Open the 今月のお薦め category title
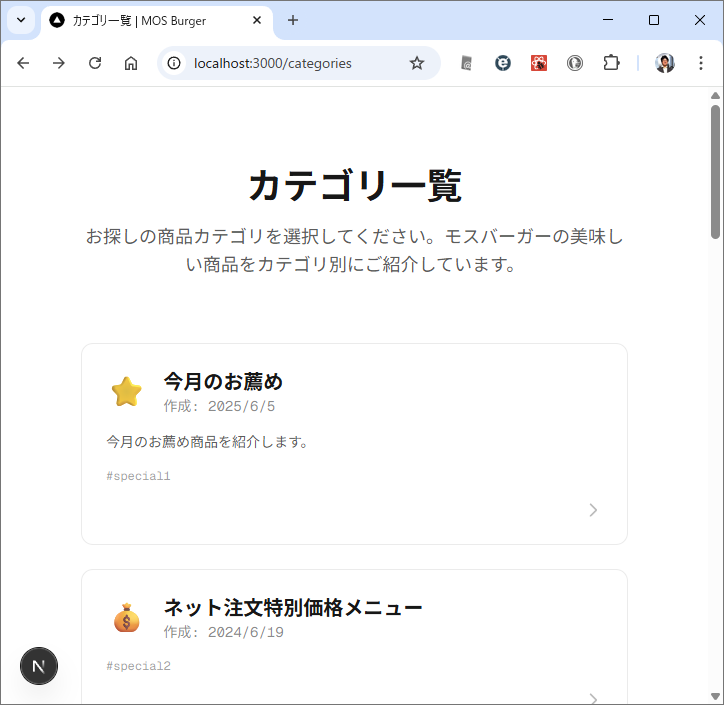Viewport: 724px width, 705px height. click(223, 381)
